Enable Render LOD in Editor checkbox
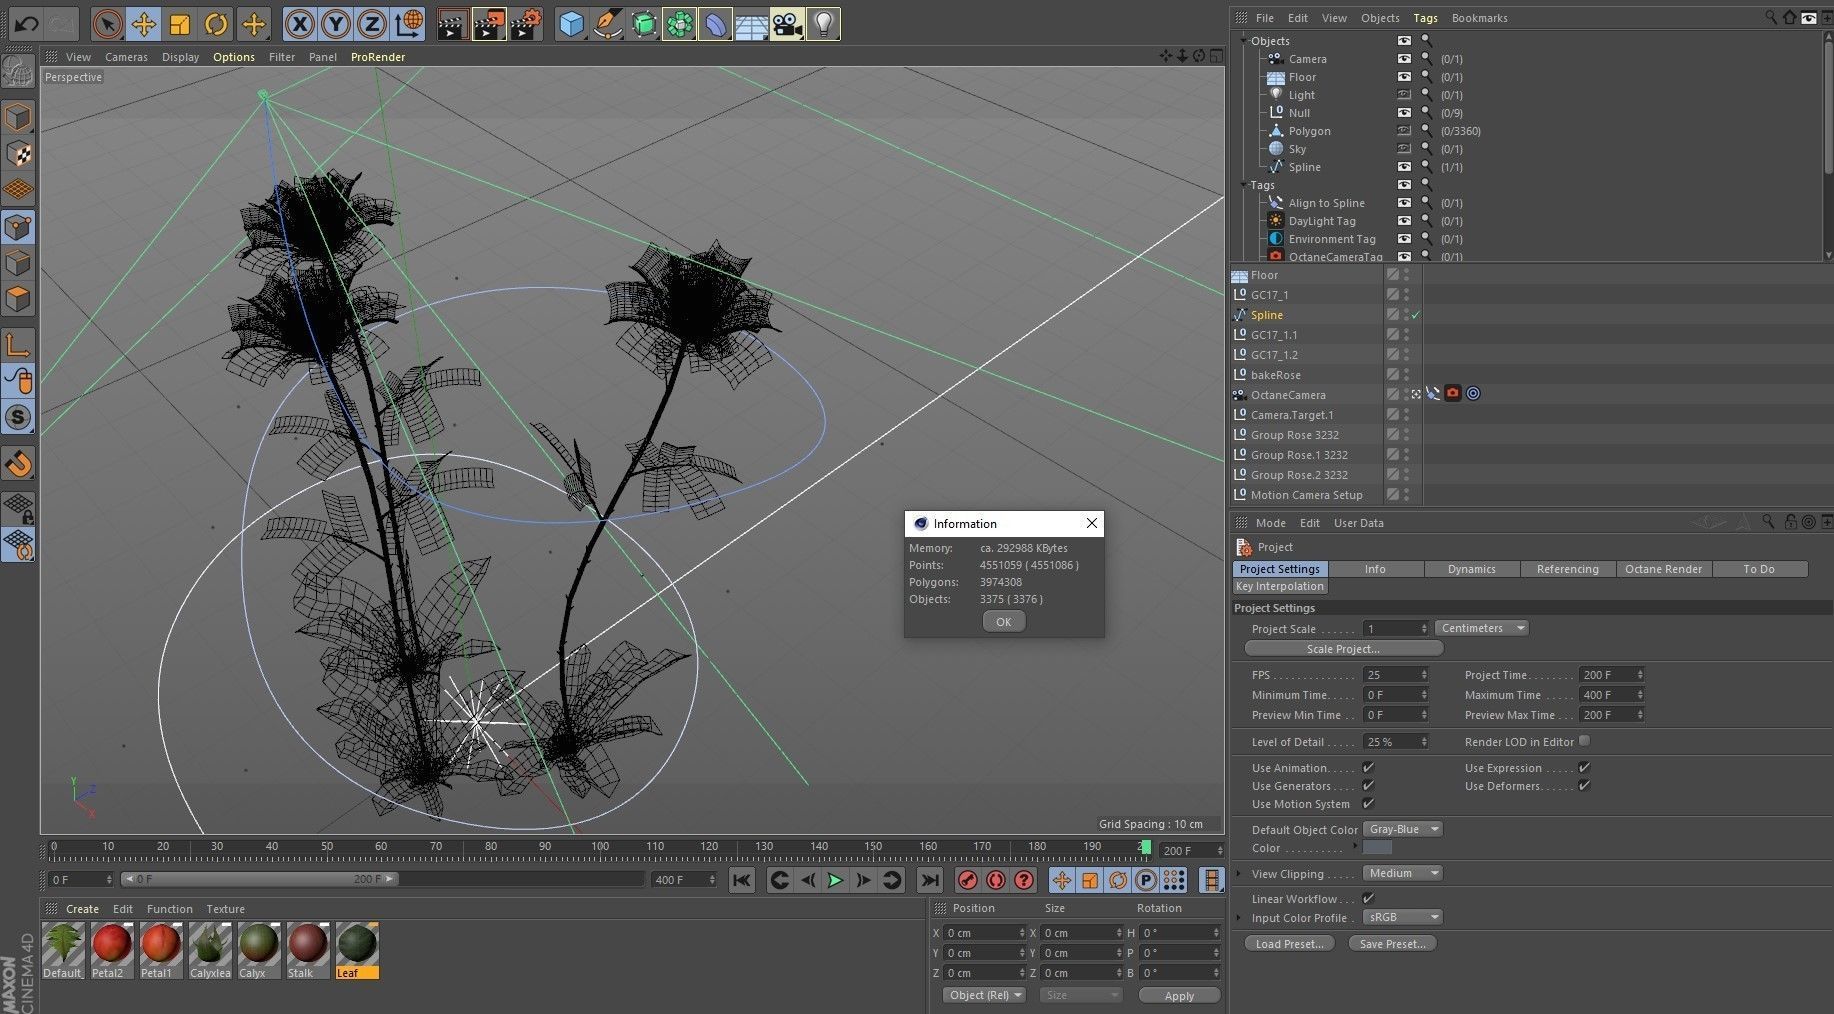The height and width of the screenshot is (1014, 1834). point(1584,741)
